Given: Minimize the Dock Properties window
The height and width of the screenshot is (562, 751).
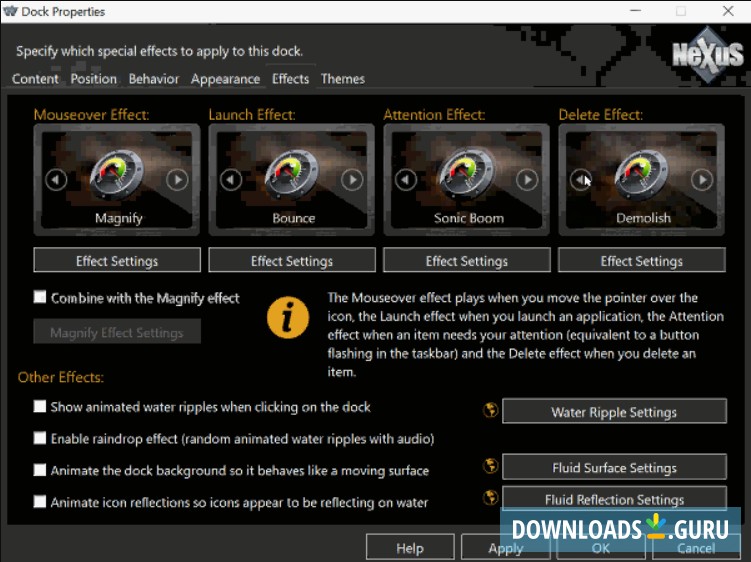Looking at the screenshot, I should pos(636,11).
